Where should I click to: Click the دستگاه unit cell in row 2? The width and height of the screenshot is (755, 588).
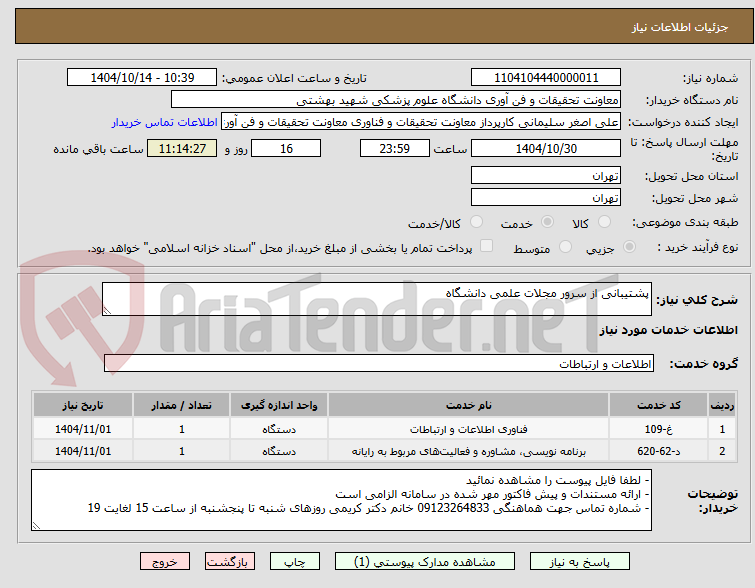[279, 451]
